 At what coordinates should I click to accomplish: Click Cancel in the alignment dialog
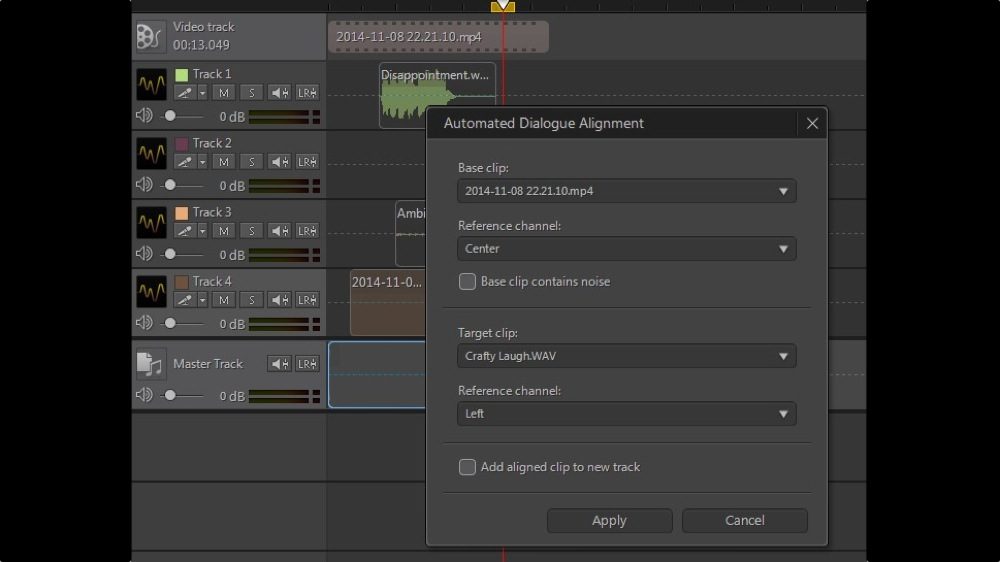coord(744,521)
